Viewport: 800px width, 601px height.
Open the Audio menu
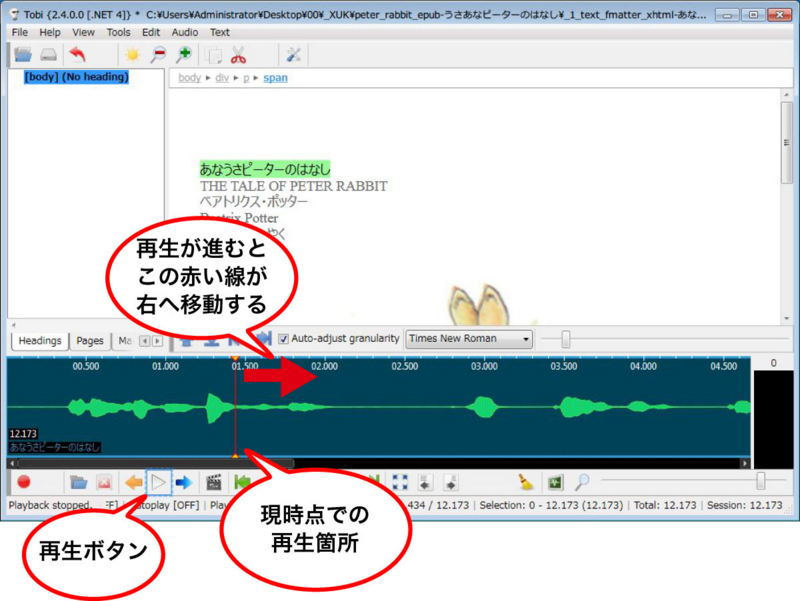pyautogui.click(x=183, y=32)
